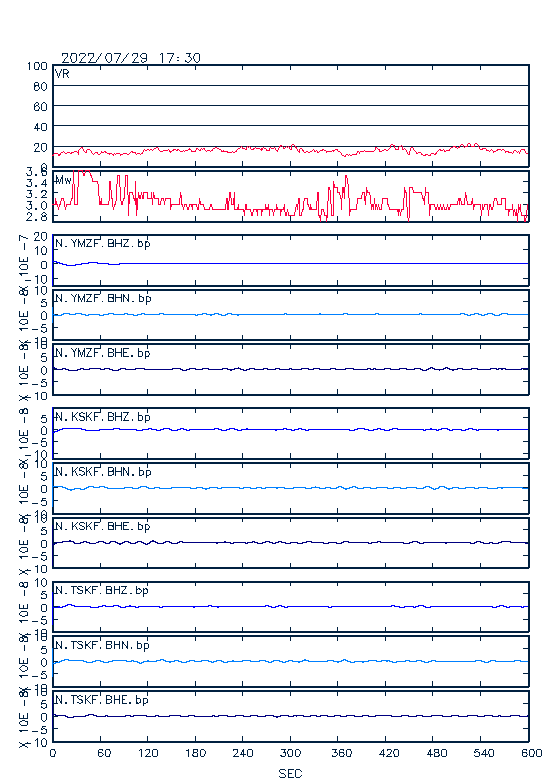Pick the N.TSKF.BHZ.bp trace label
Viewport: 554px width, 781px height.
click(102, 590)
